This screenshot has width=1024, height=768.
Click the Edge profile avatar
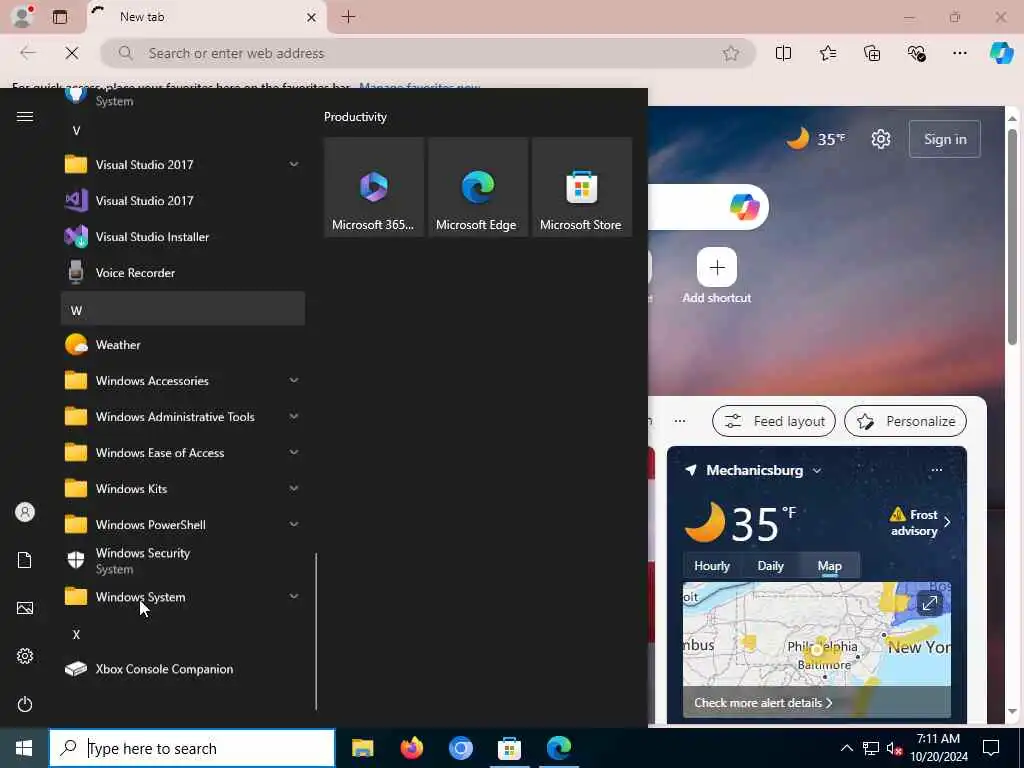[22, 16]
